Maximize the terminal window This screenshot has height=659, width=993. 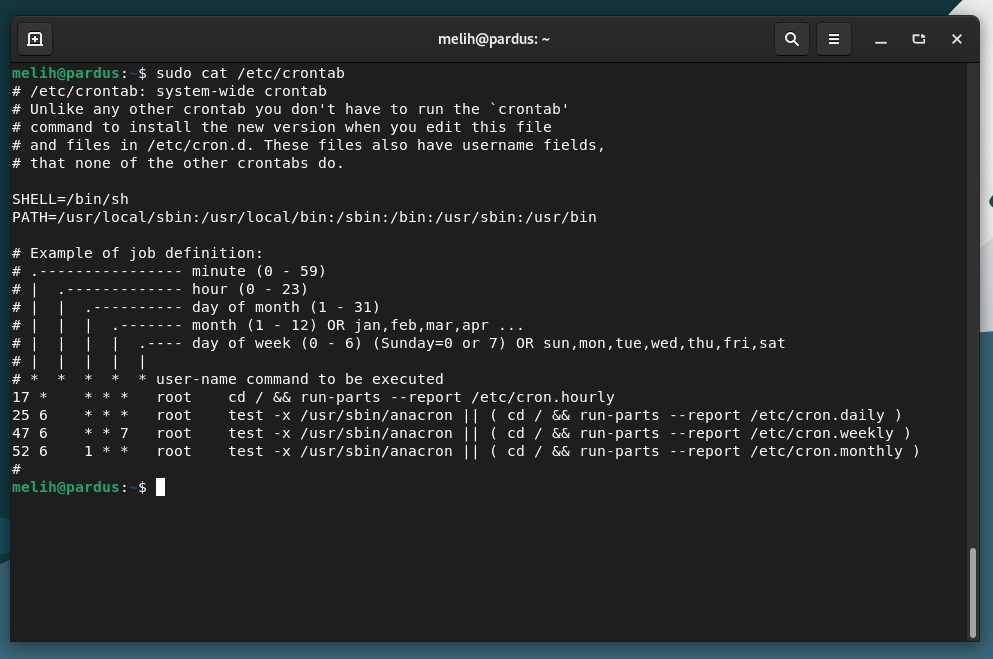pos(918,39)
